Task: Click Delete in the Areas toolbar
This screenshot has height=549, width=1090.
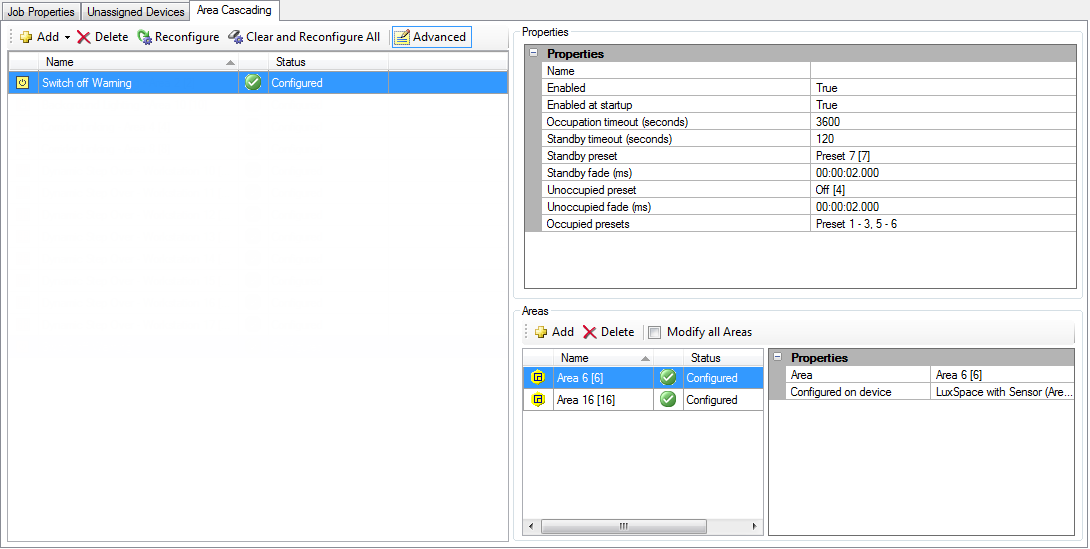Action: [608, 332]
